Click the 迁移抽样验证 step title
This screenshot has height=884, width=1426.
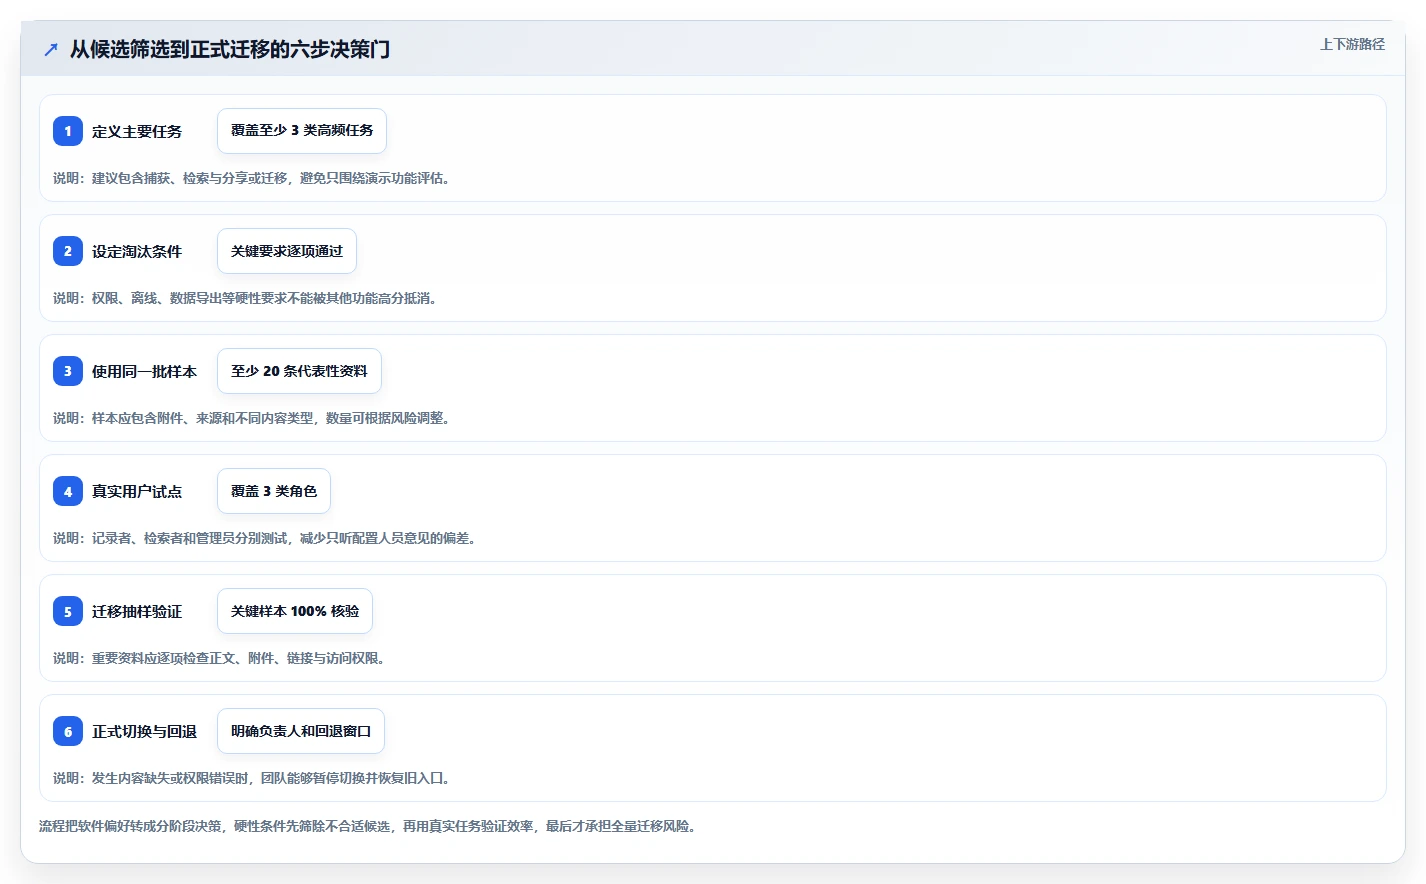[x=137, y=611]
